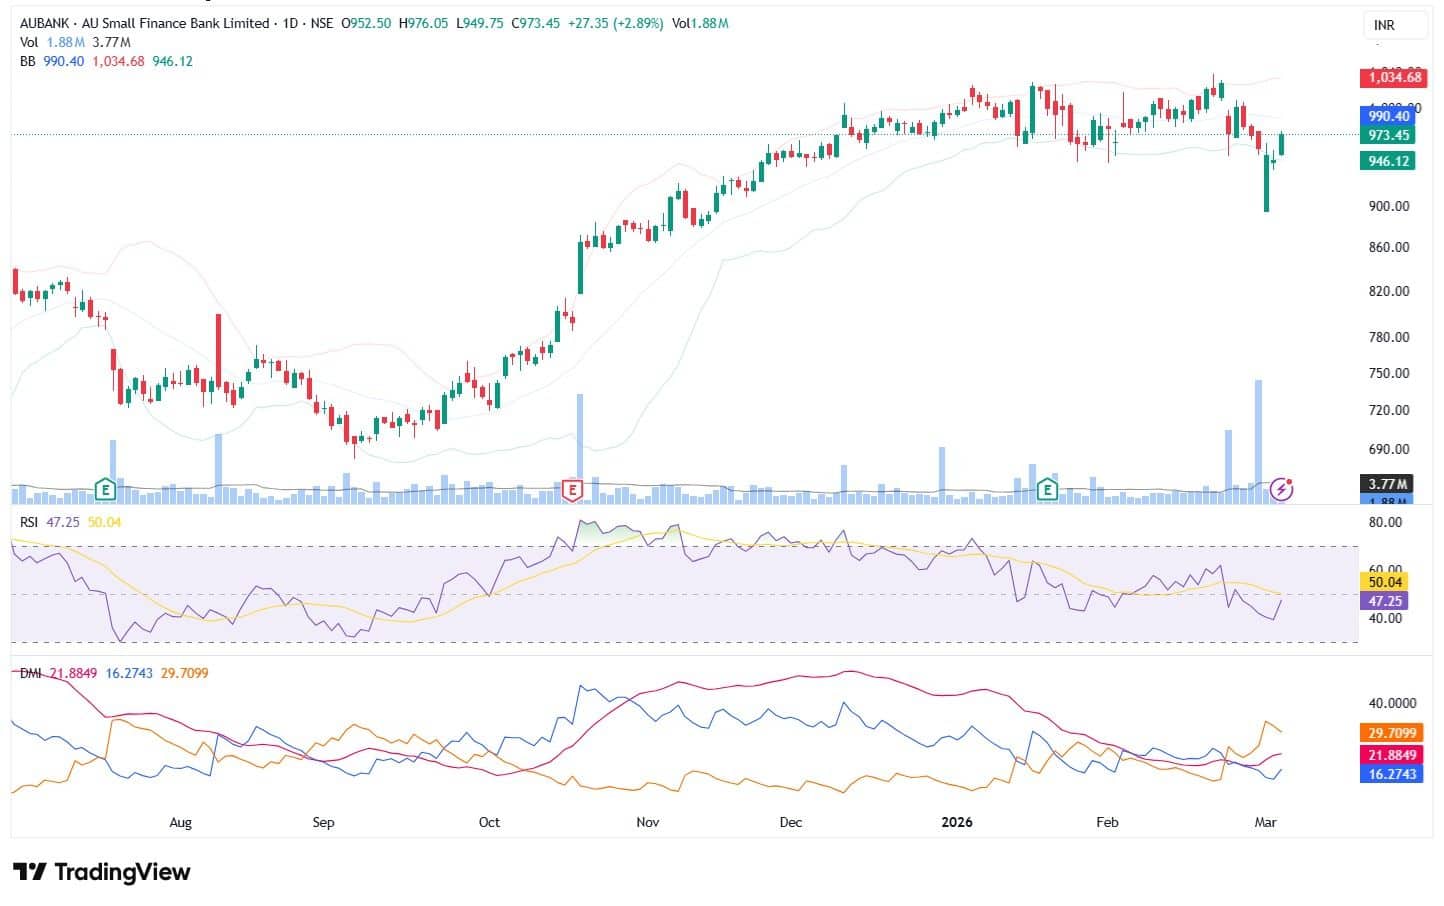1444x906 pixels.
Task: Click the blue 16.2743 DMI axis label
Action: click(x=1394, y=774)
